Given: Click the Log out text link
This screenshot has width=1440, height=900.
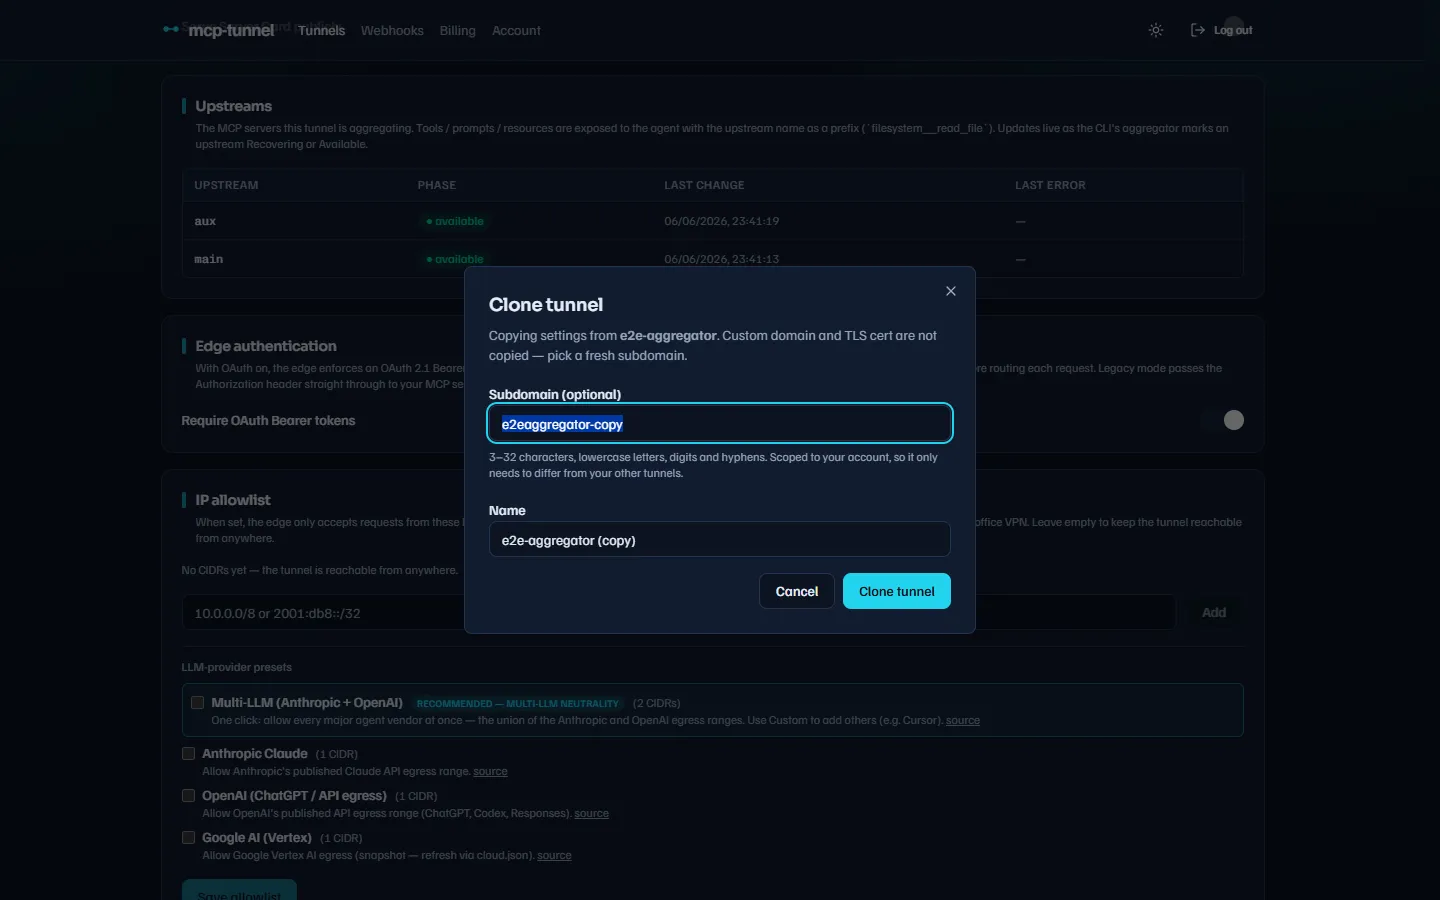Looking at the screenshot, I should click(x=1233, y=30).
